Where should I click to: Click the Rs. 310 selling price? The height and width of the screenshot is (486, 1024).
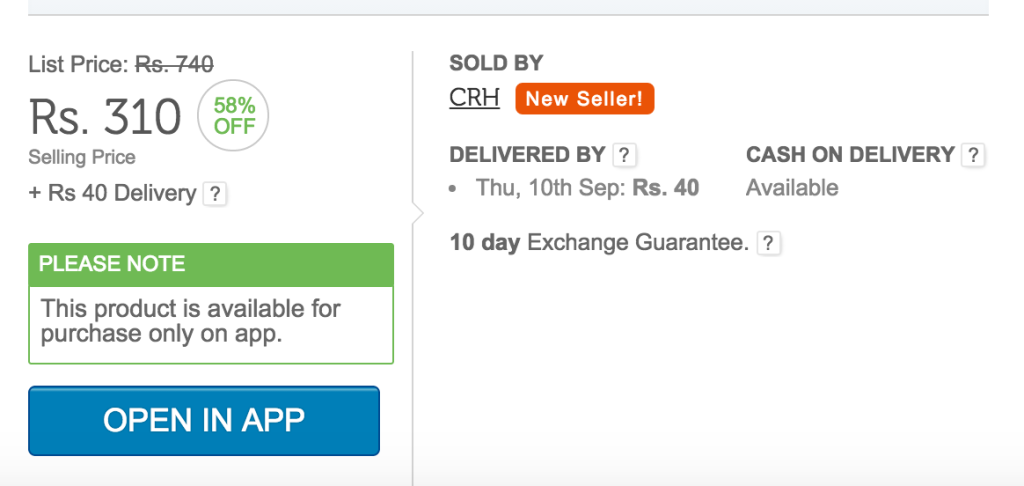point(105,118)
